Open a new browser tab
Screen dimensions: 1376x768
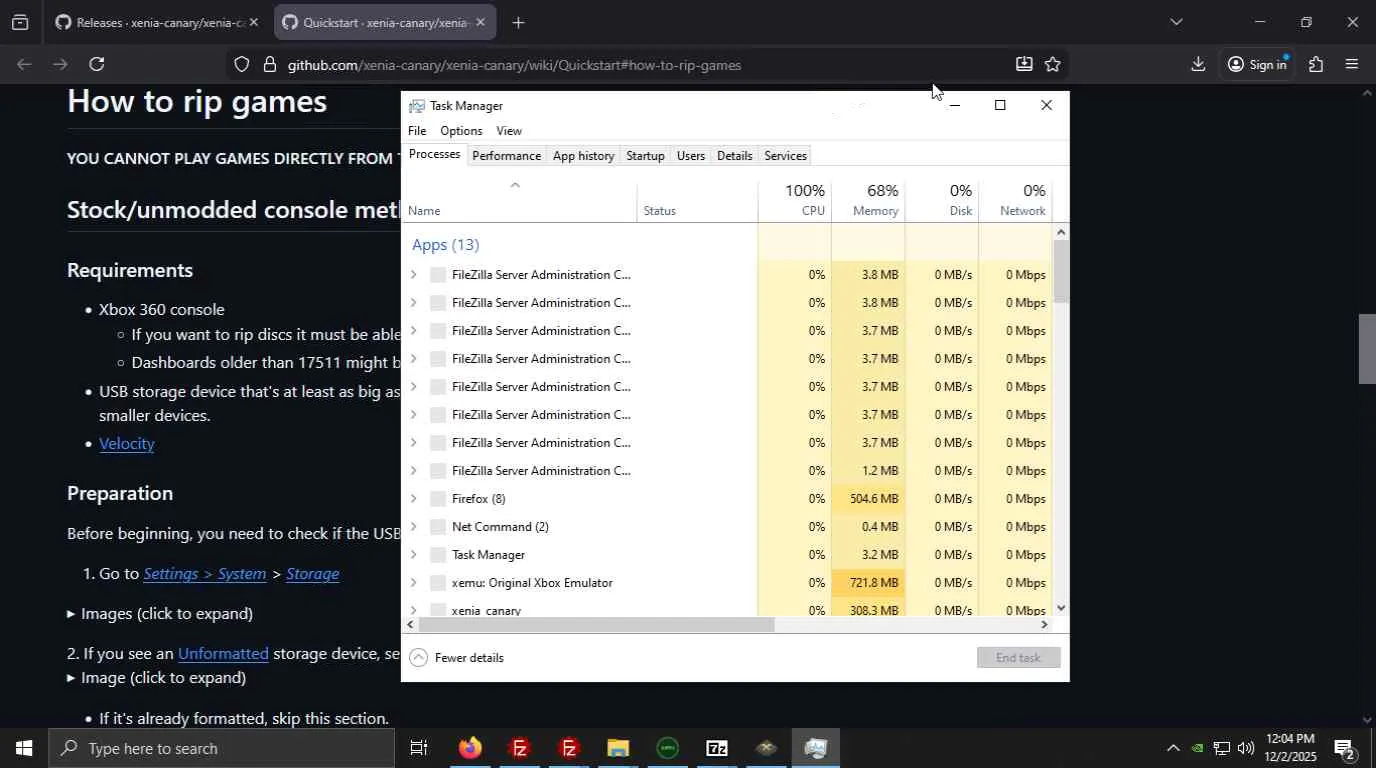point(518,22)
